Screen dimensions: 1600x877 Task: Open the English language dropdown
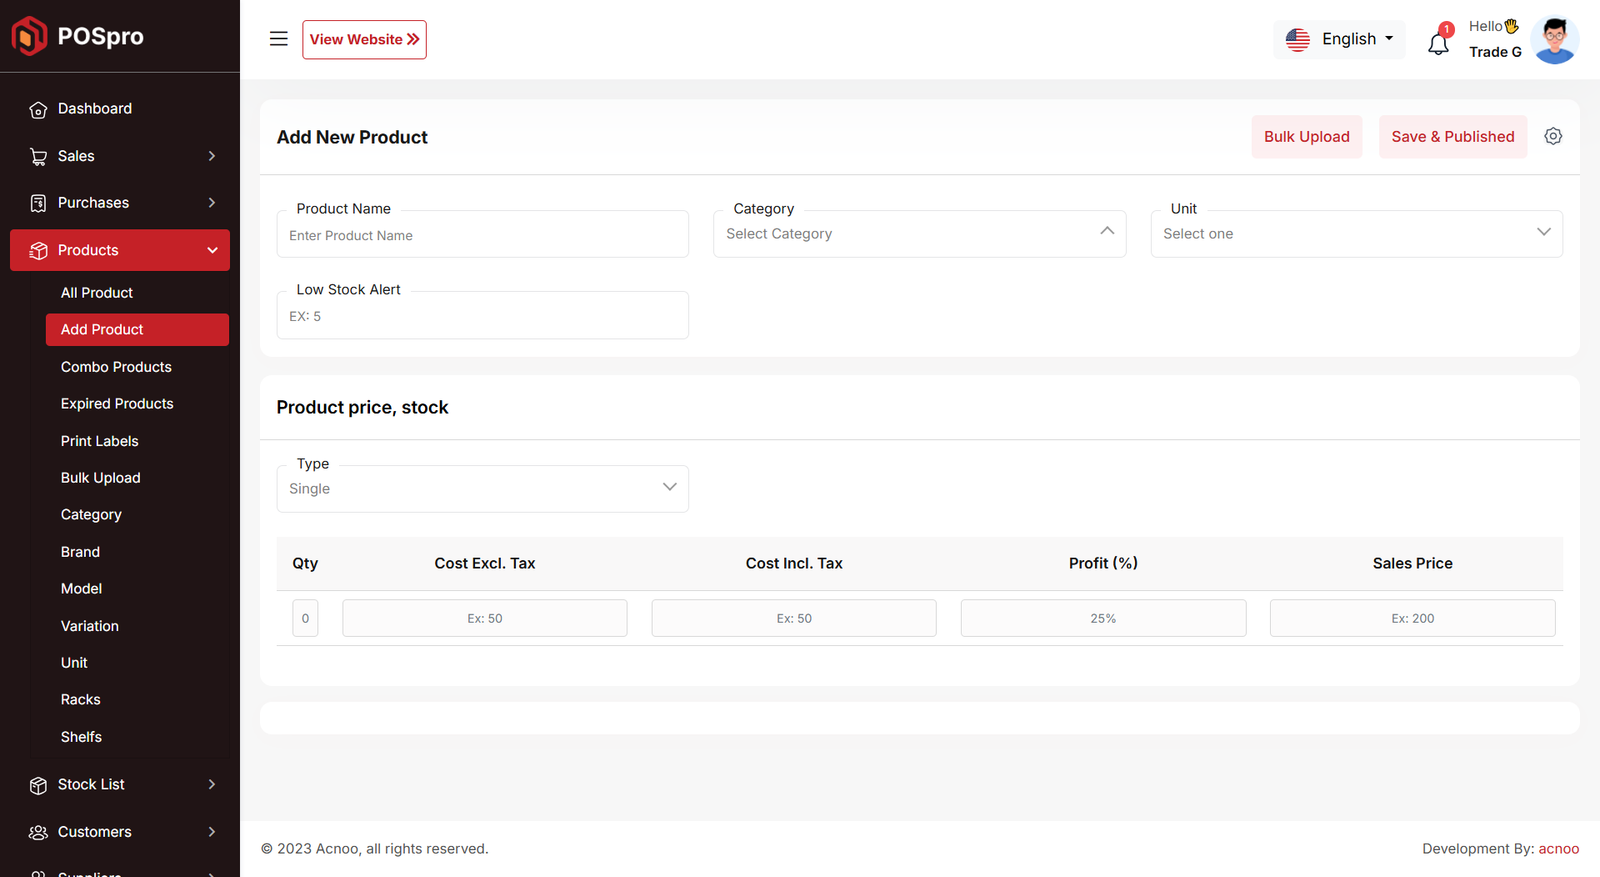1339,39
